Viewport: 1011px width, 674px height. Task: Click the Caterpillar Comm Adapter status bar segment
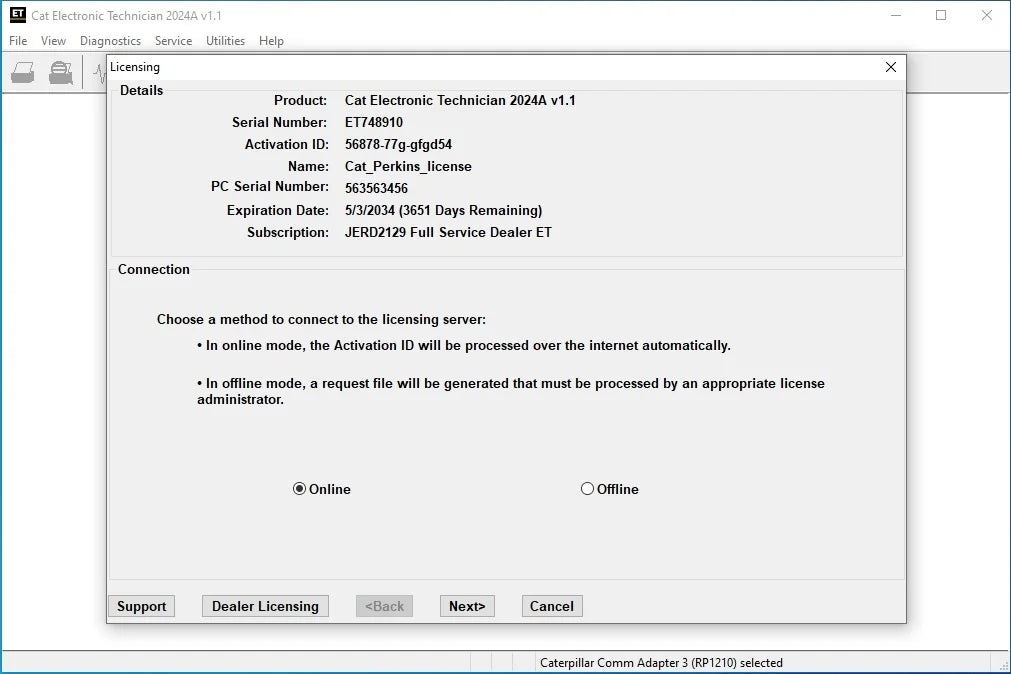point(662,662)
